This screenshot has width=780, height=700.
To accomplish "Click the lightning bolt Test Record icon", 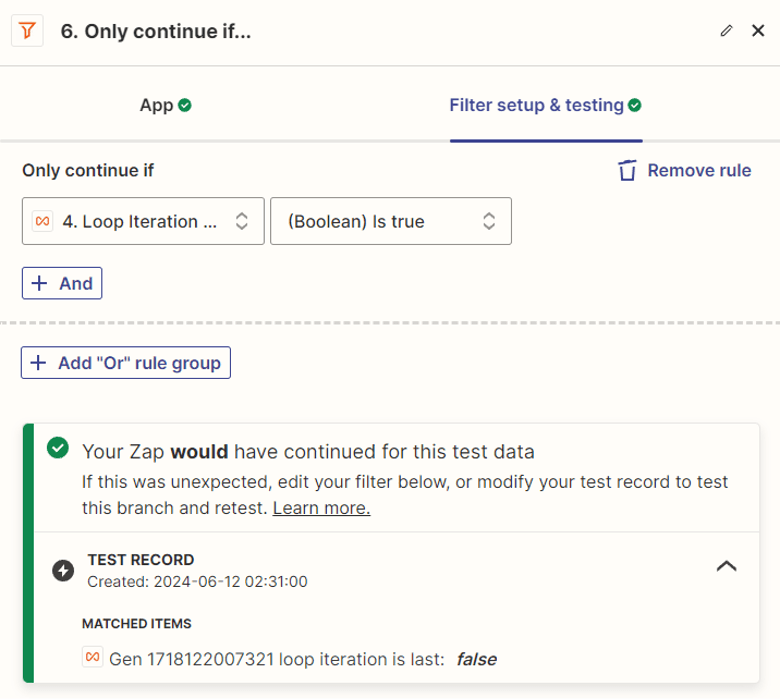I will 63,570.
